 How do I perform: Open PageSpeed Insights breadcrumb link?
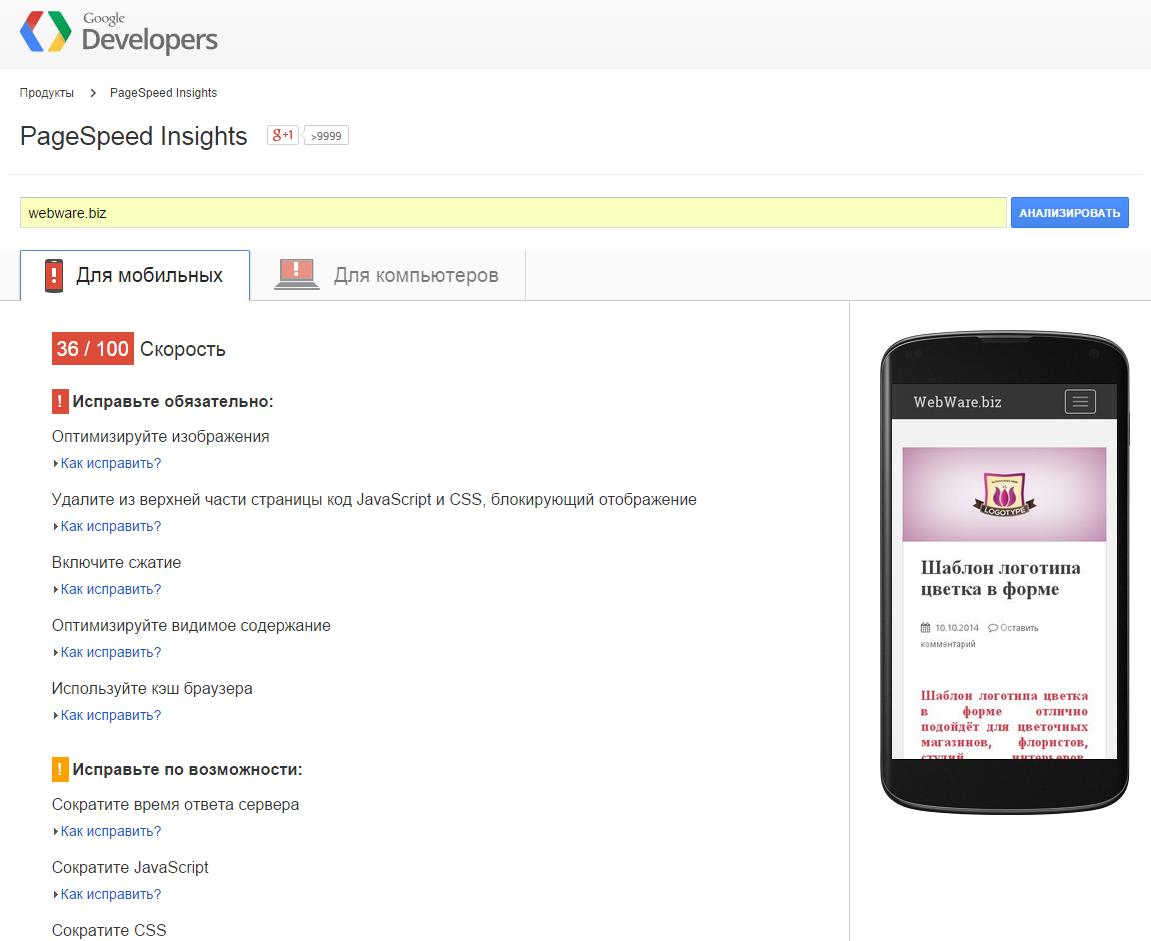[164, 92]
